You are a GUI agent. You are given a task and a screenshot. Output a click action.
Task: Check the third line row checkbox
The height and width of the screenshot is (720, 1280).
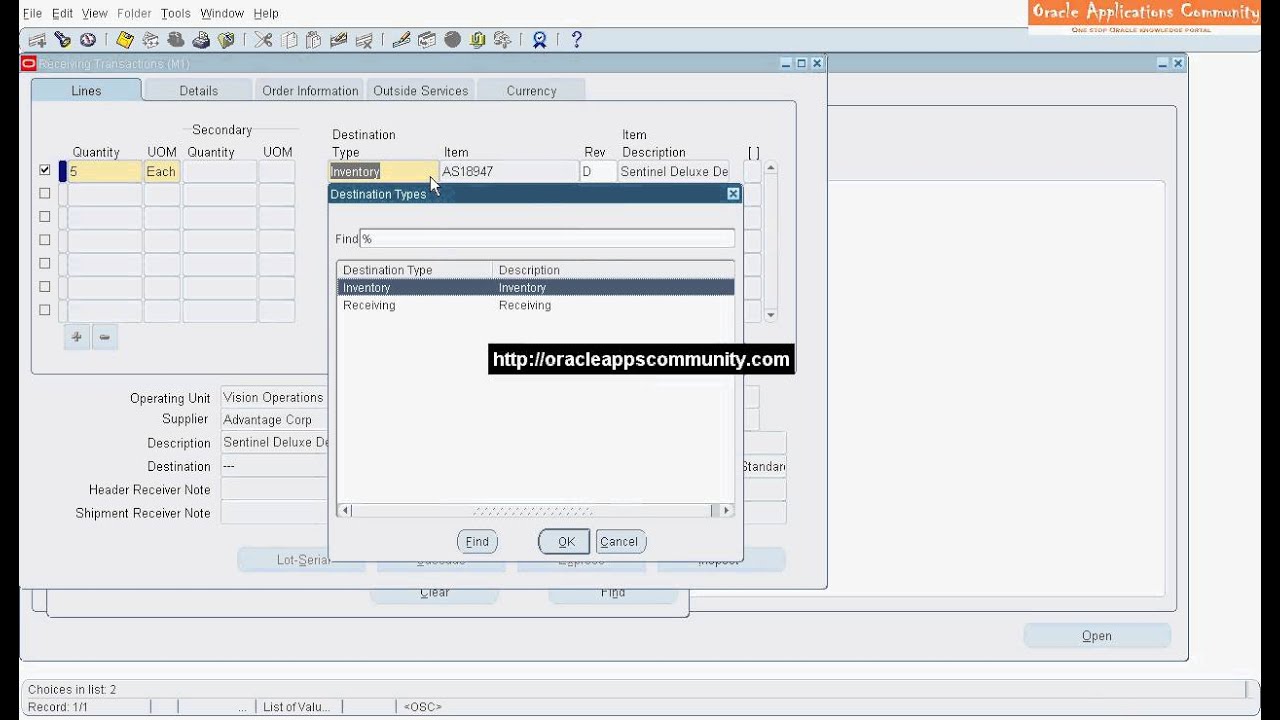click(44, 217)
